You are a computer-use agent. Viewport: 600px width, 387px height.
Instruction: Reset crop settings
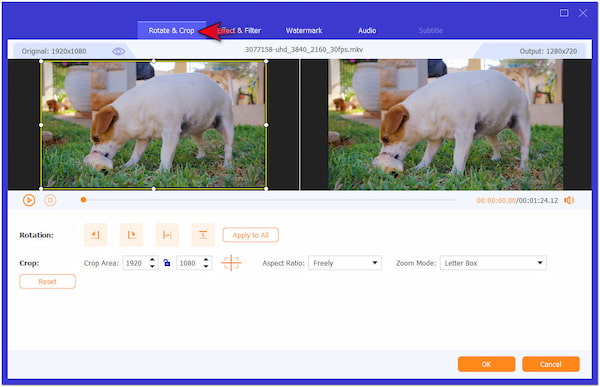pyautogui.click(x=47, y=281)
